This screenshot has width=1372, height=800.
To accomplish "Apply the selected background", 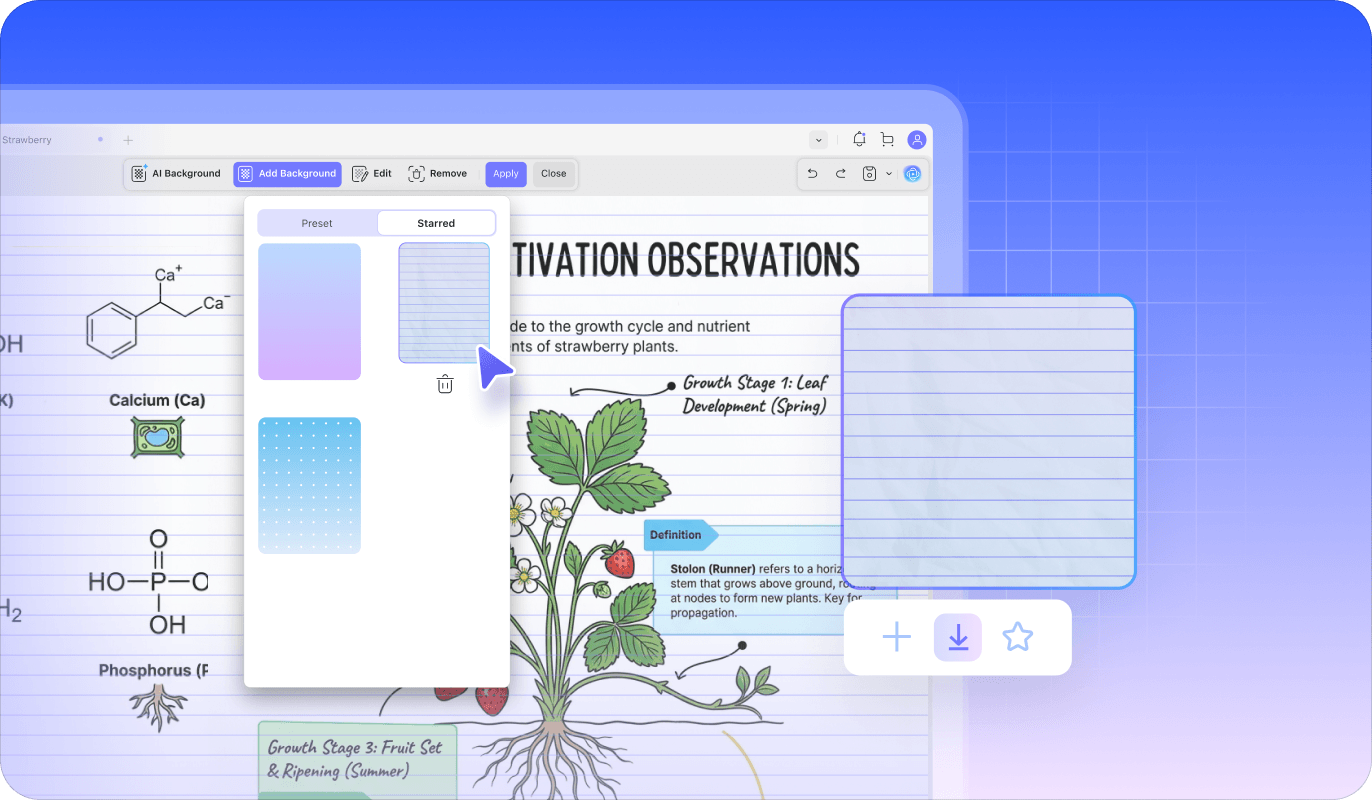I will pyautogui.click(x=506, y=174).
